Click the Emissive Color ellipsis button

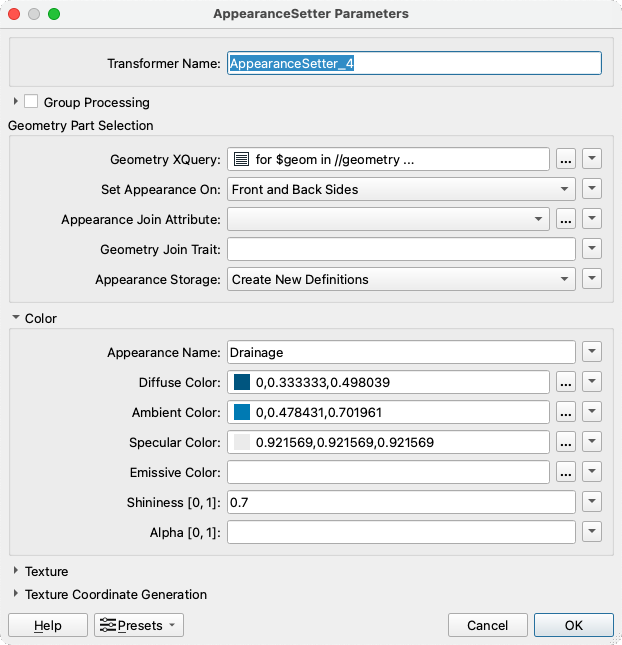pos(566,472)
